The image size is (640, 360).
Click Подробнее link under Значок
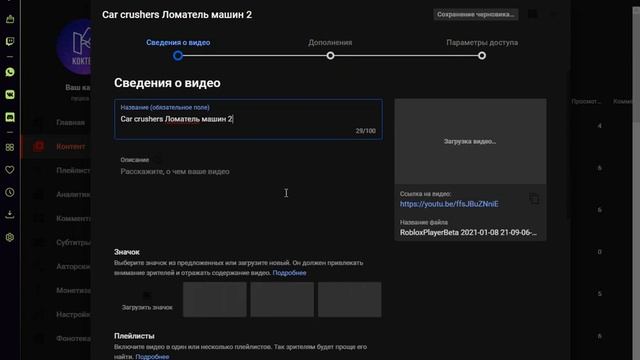click(289, 273)
